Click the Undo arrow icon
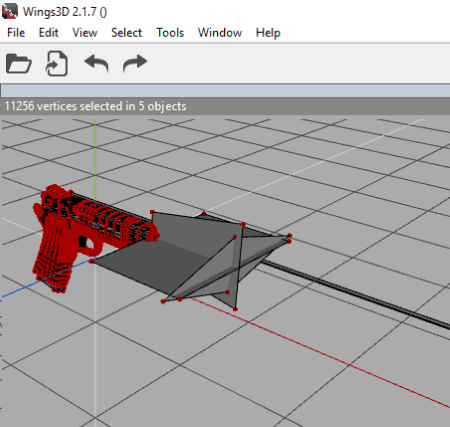This screenshot has width=450, height=427. click(96, 63)
